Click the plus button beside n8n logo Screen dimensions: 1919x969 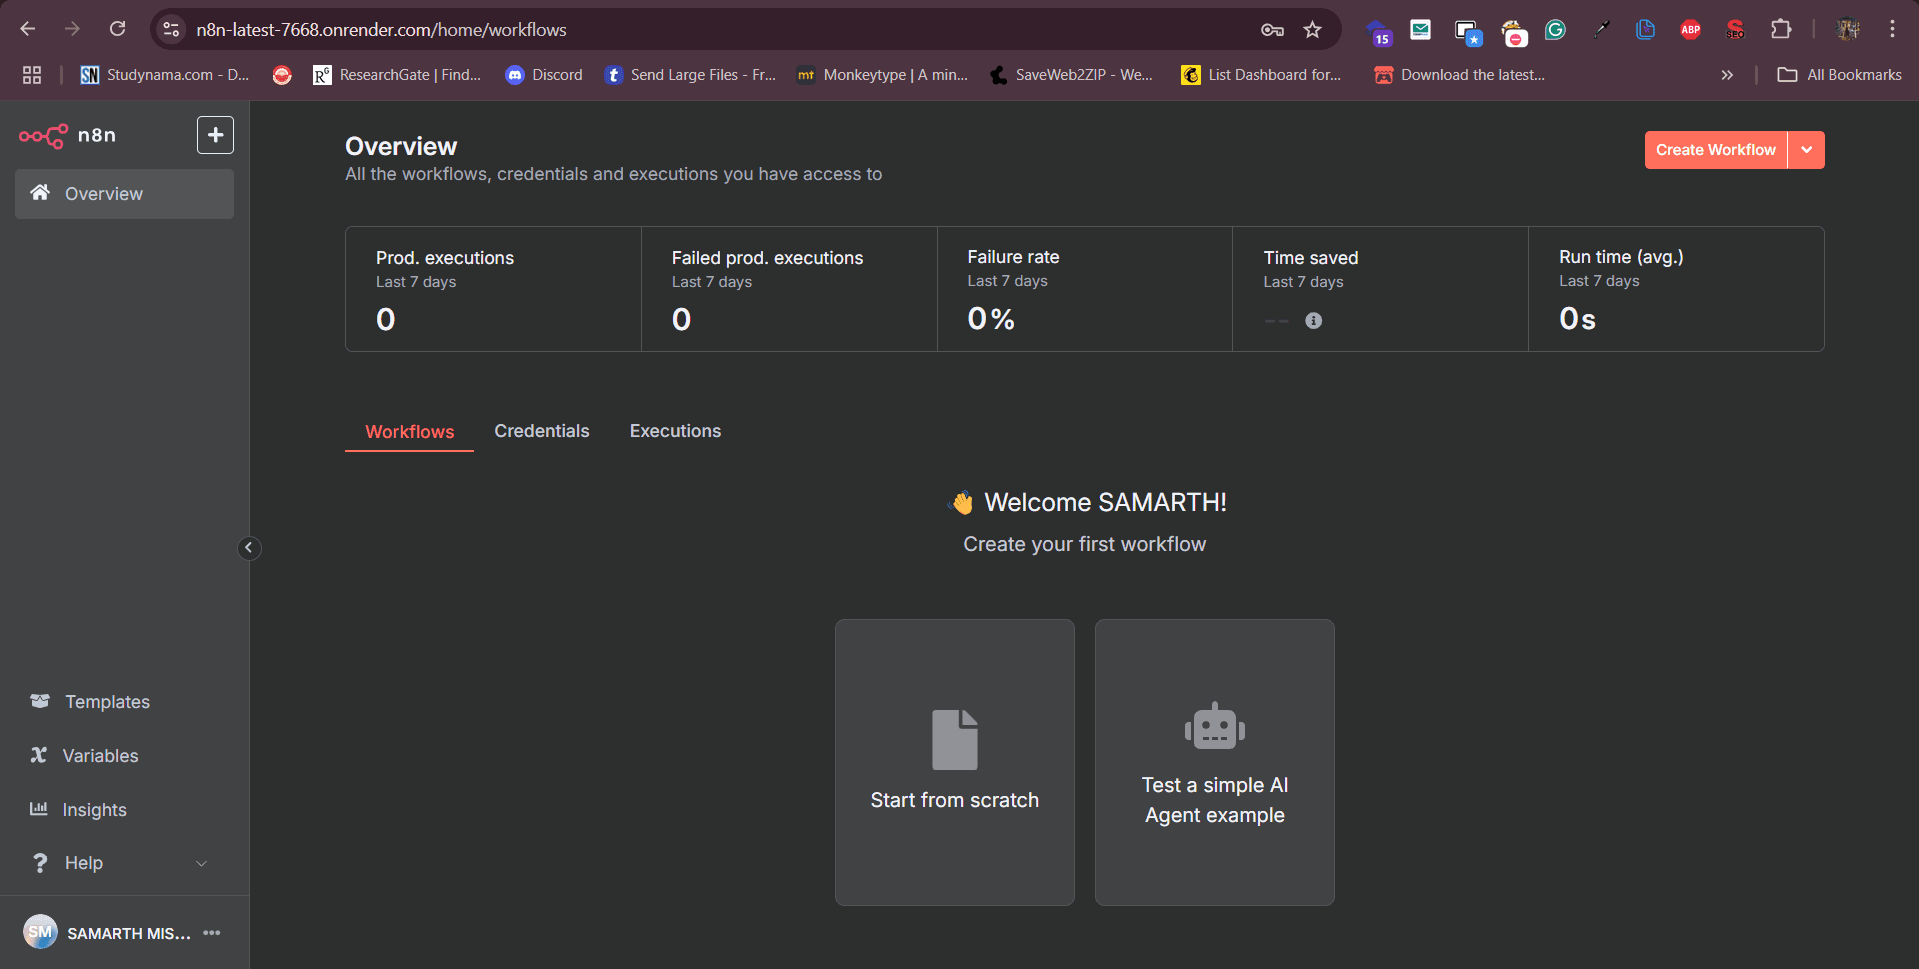click(x=215, y=135)
